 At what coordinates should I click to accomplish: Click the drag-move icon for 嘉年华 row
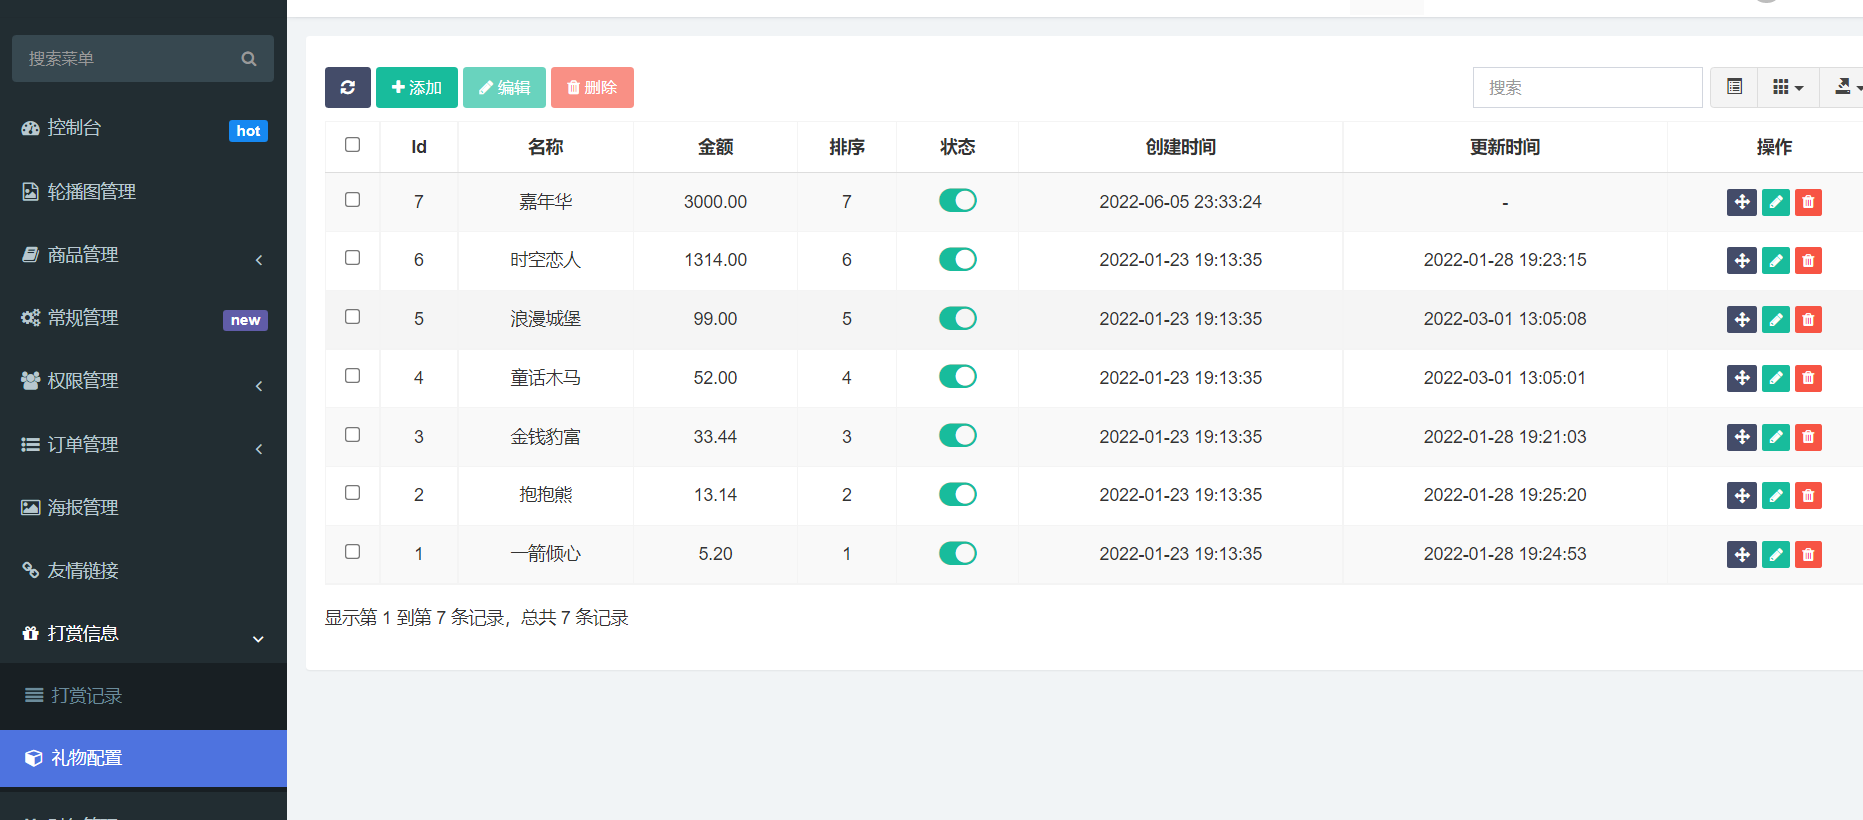point(1741,202)
